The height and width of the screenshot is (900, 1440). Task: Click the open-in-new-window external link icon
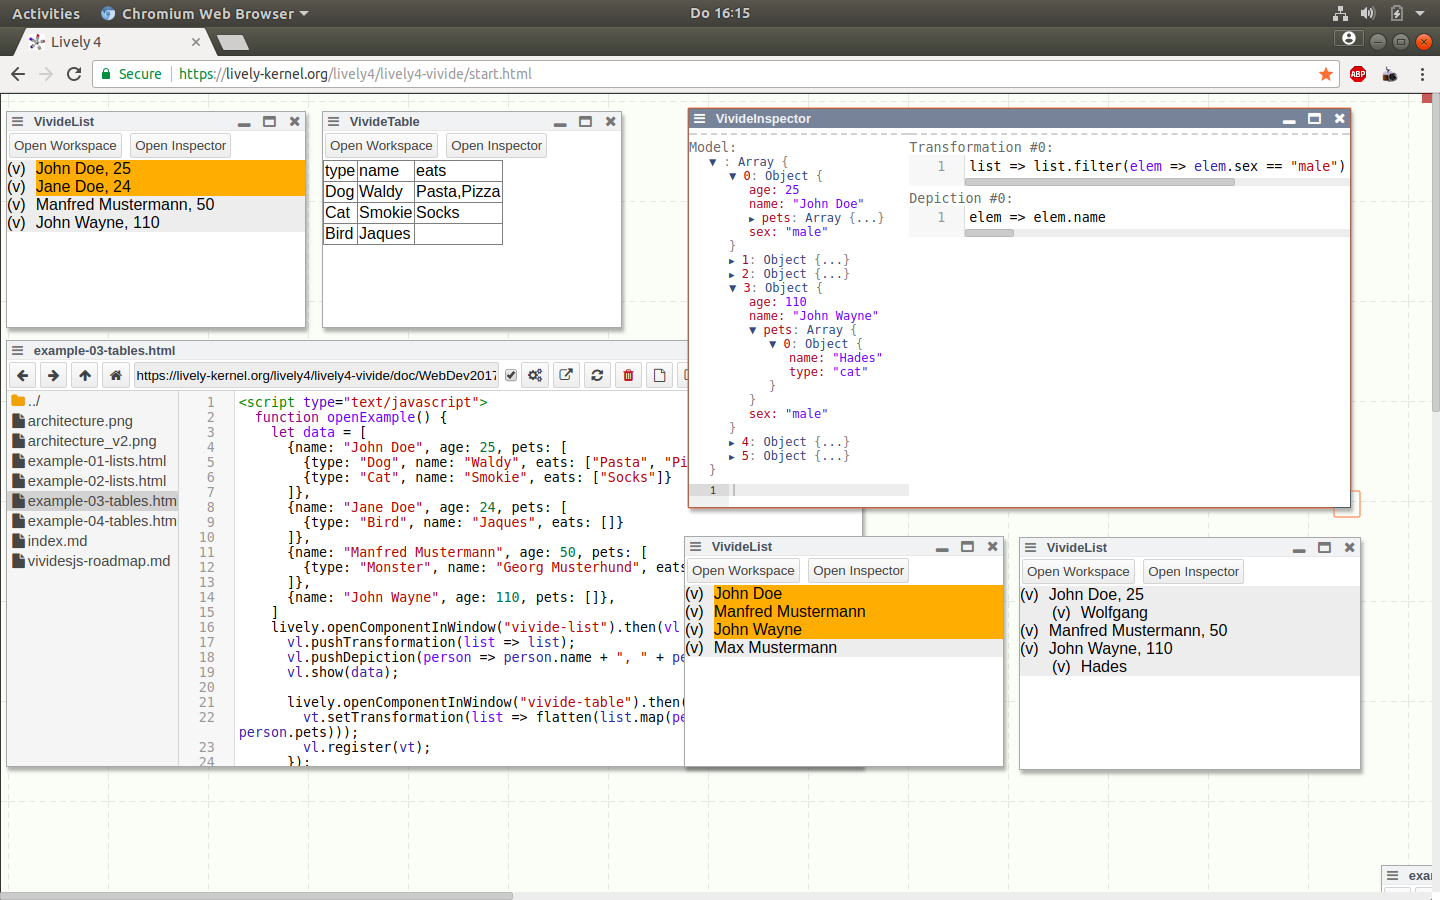click(x=566, y=375)
